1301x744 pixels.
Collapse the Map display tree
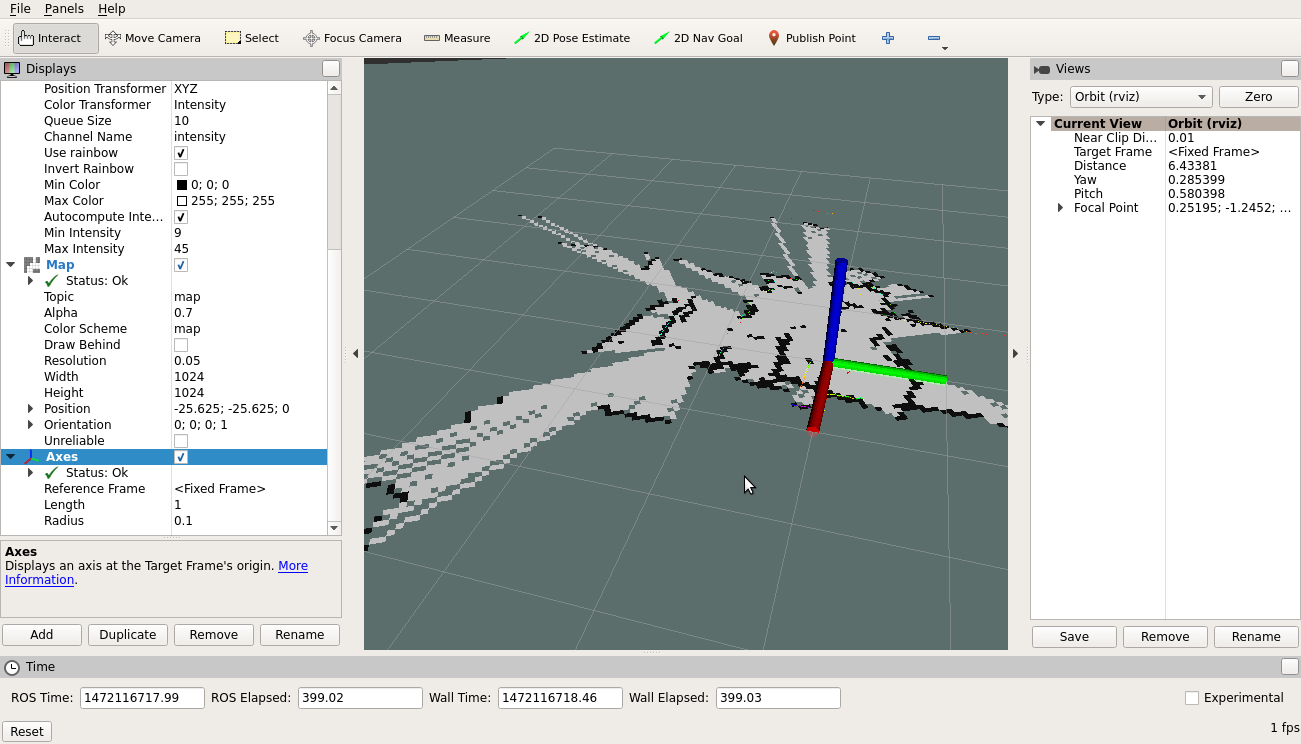click(x=11, y=265)
